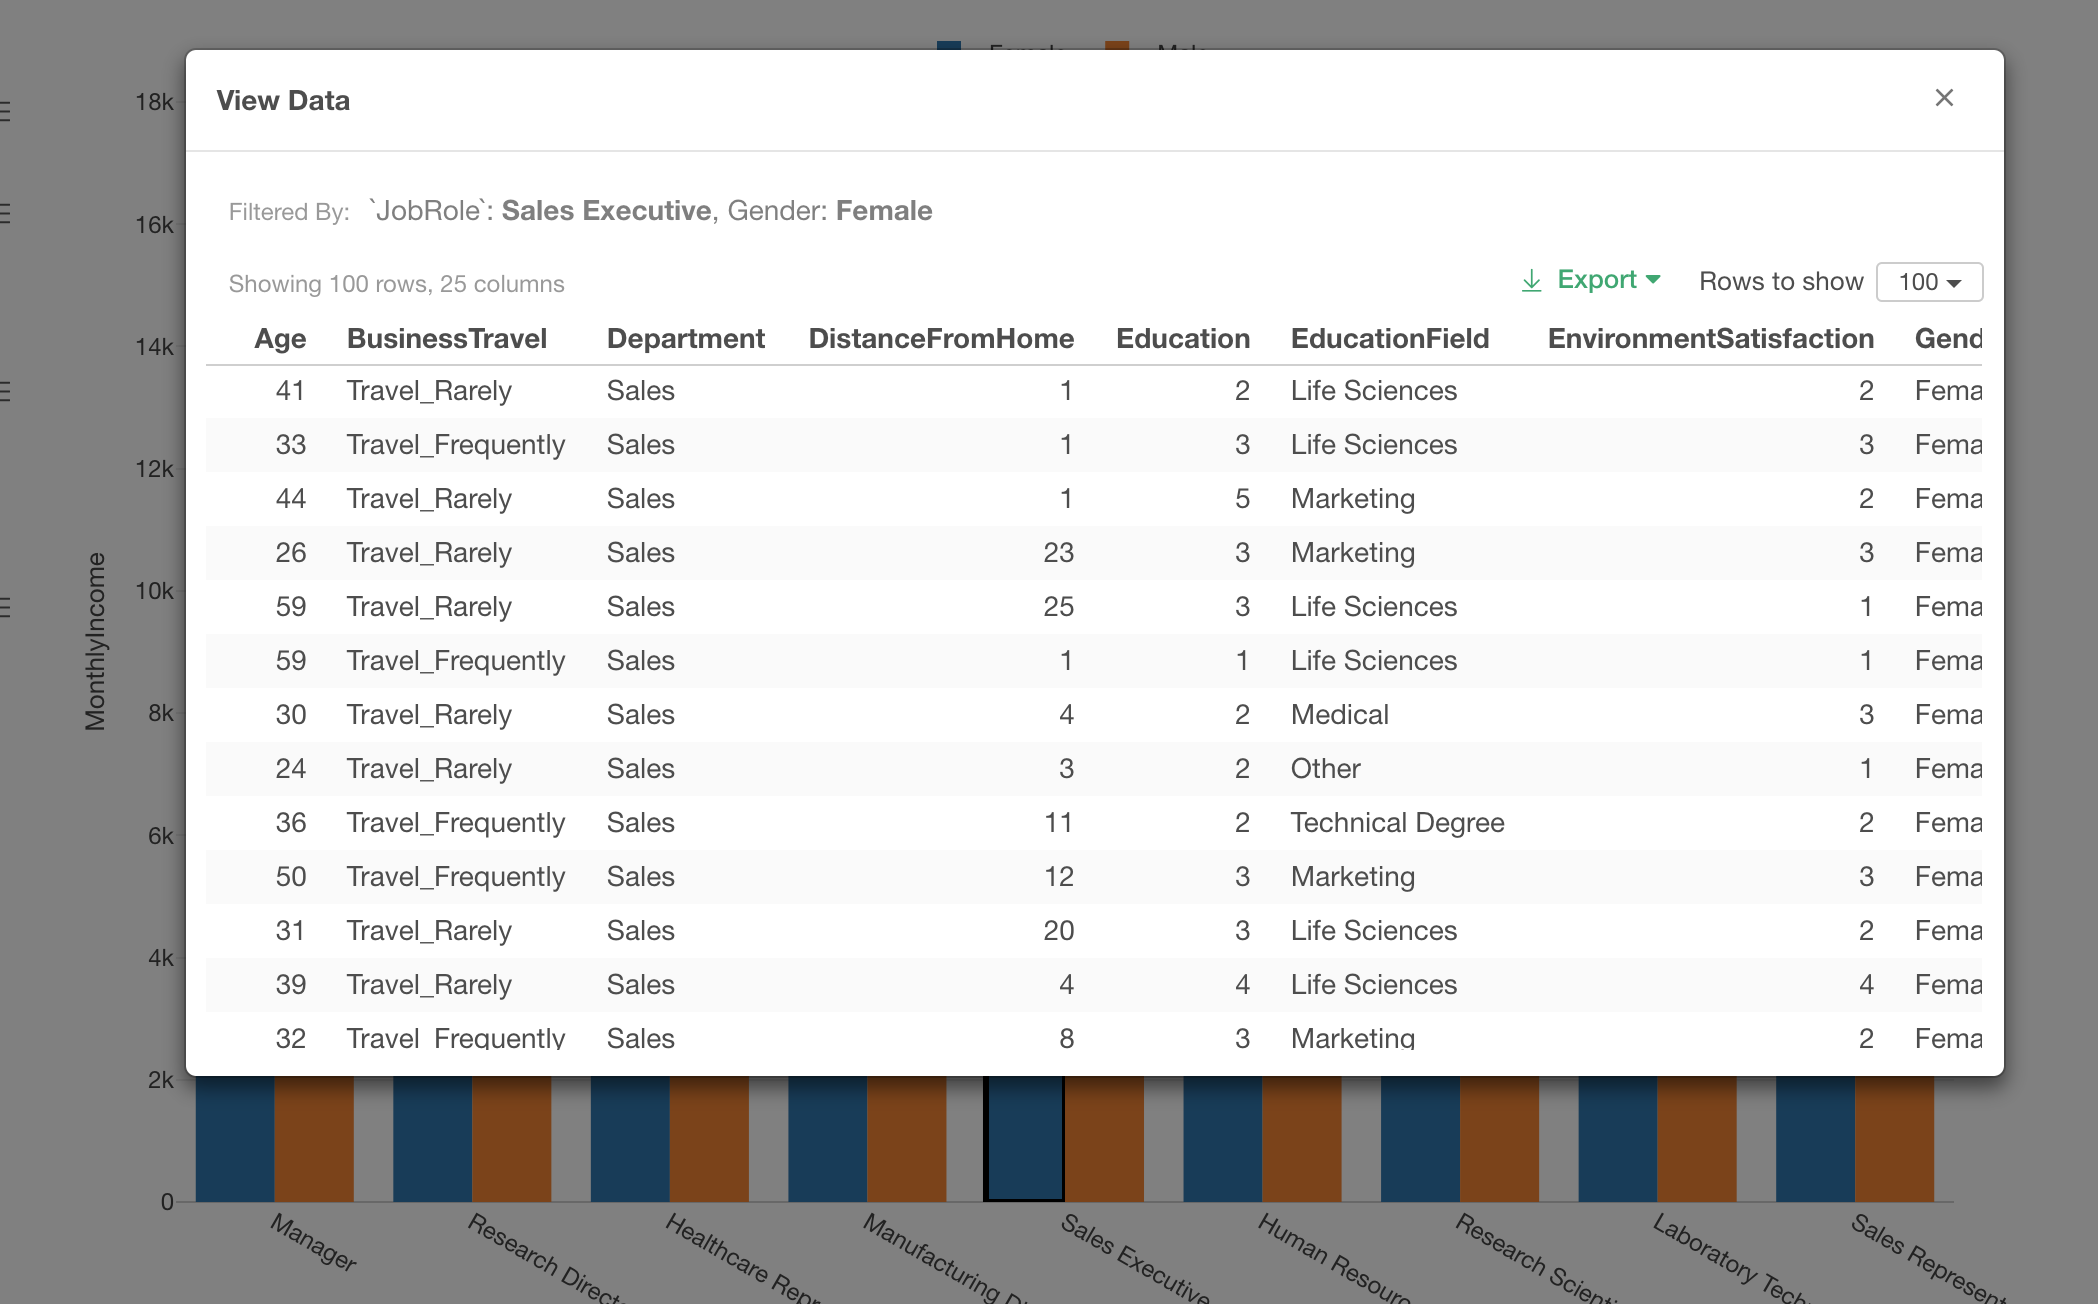The image size is (2098, 1304).
Task: Click Age 36 cell
Action: tap(290, 823)
